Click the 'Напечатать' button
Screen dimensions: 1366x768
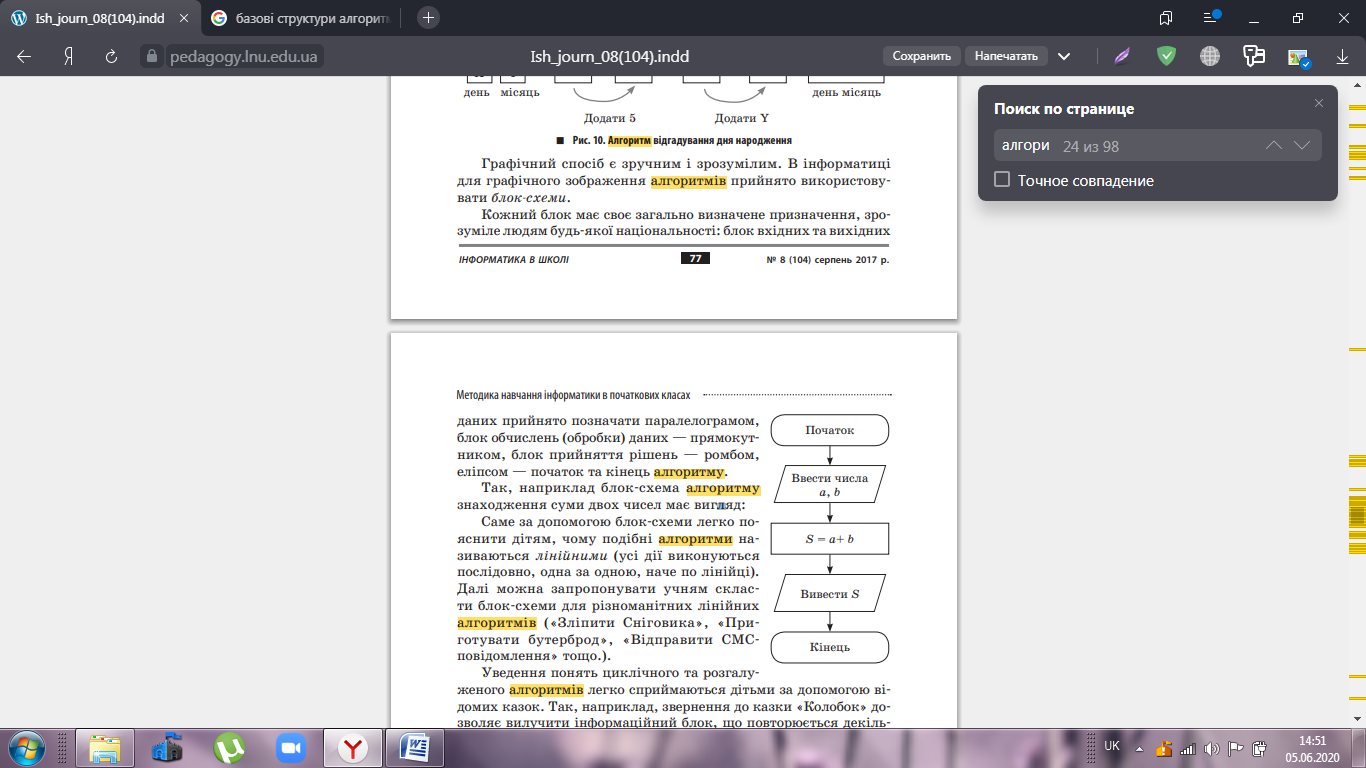[1007, 57]
